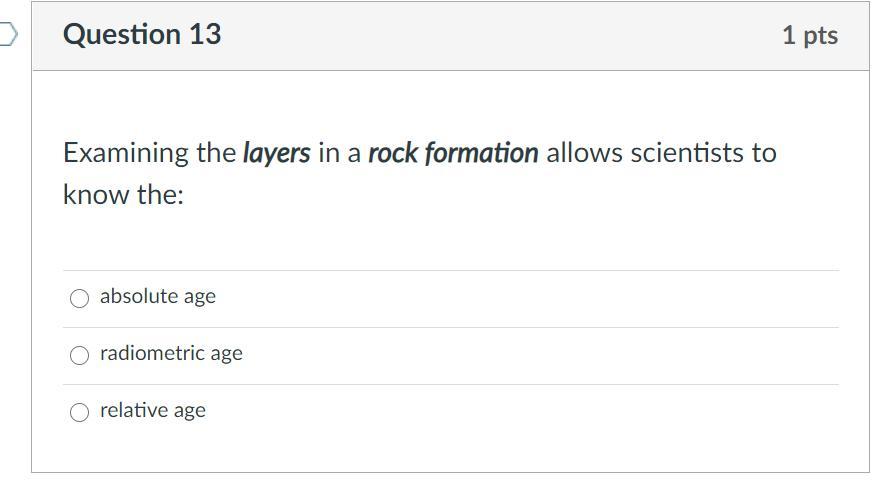Pick the relative age radio button
The width and height of the screenshot is (892, 493).
(79, 412)
